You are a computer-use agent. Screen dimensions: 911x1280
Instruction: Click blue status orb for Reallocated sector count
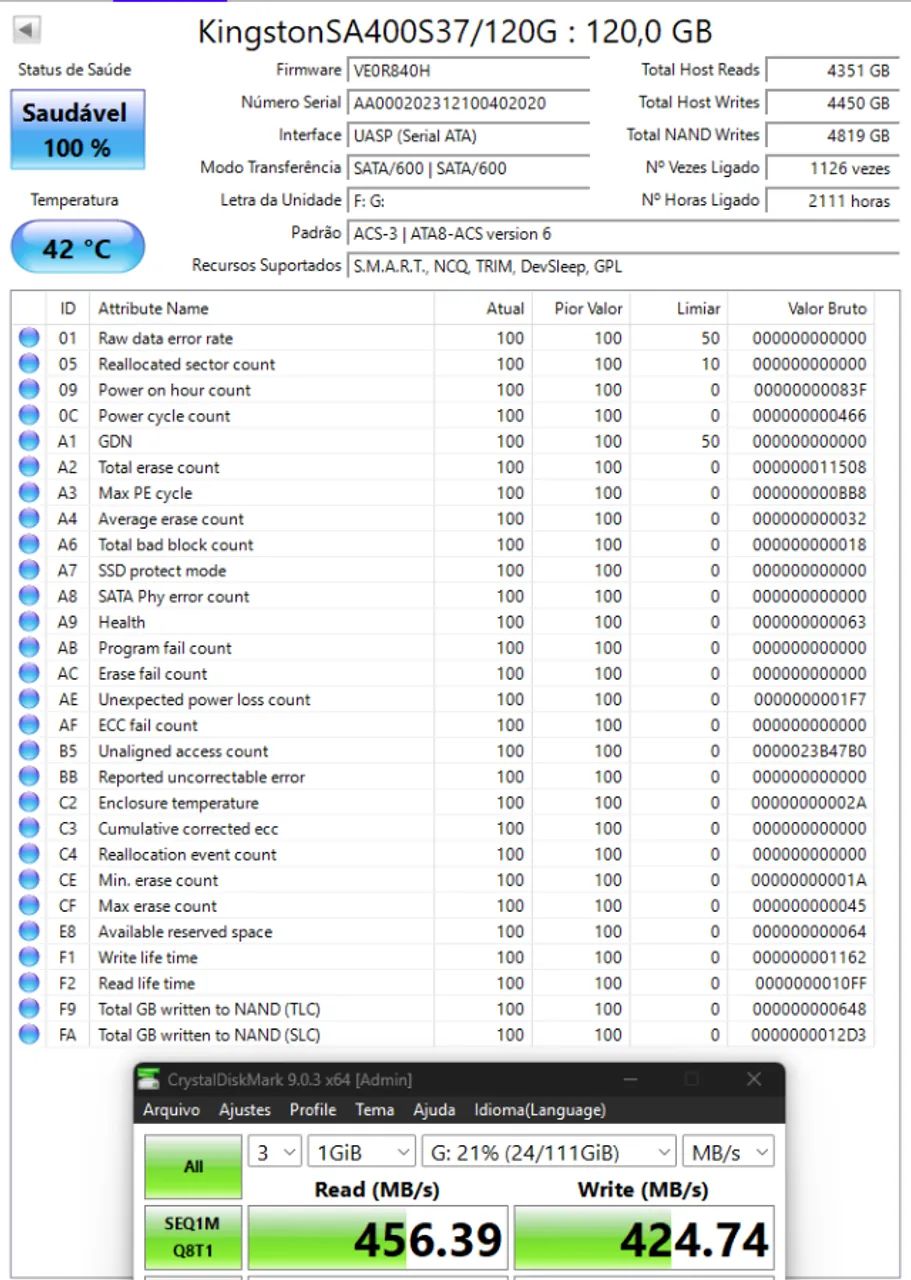[29, 364]
